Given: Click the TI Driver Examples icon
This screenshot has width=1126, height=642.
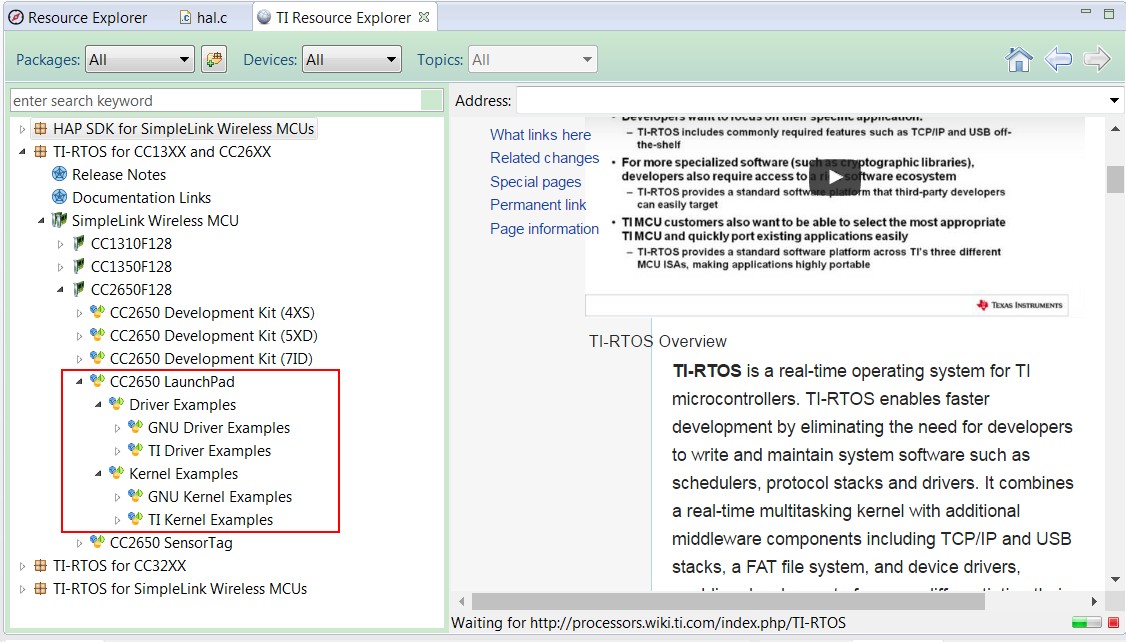Looking at the screenshot, I should pyautogui.click(x=136, y=450).
